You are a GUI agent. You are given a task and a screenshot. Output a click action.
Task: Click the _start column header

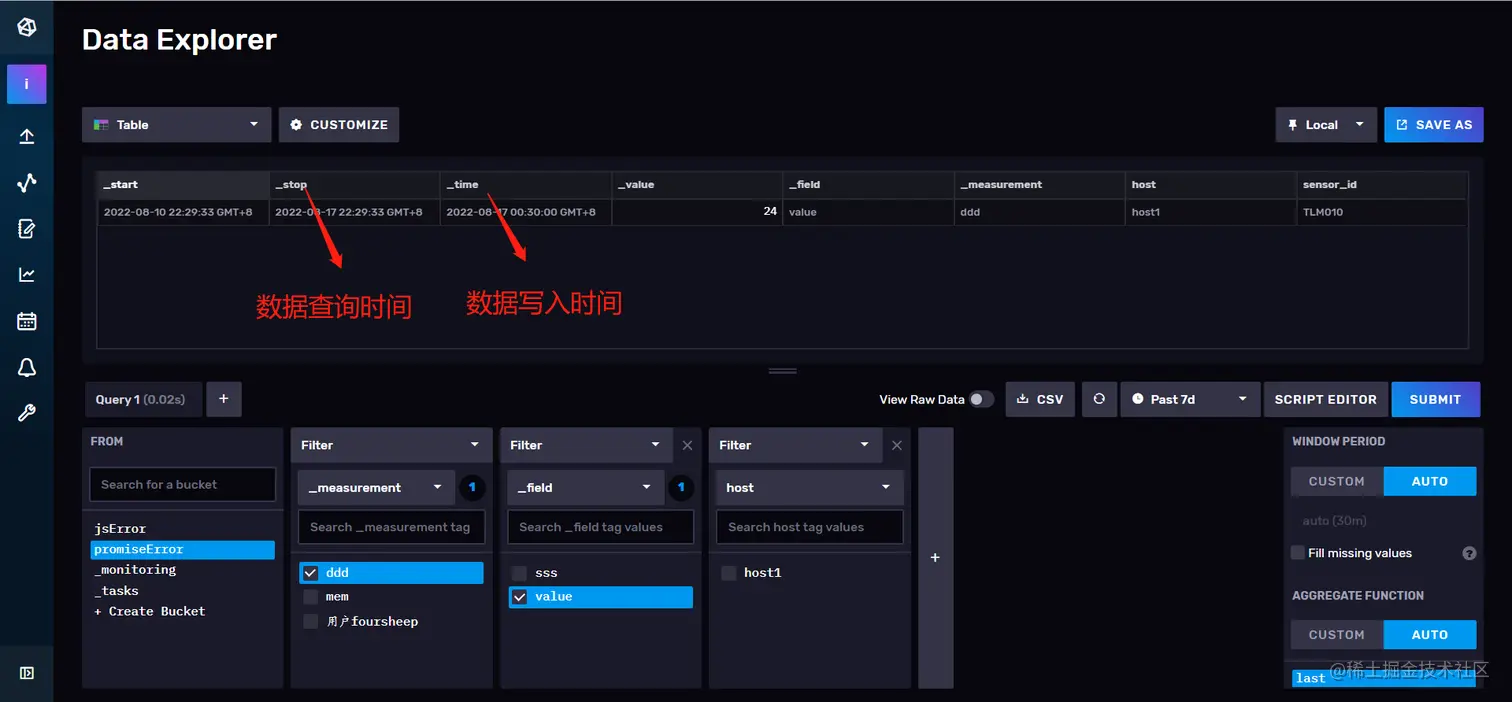[183, 185]
